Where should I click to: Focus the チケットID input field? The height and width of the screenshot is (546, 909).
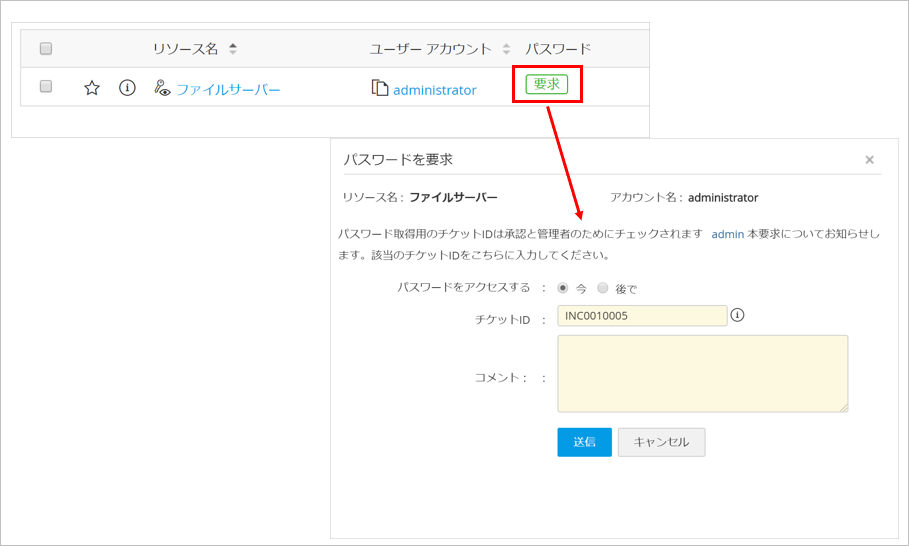(642, 316)
